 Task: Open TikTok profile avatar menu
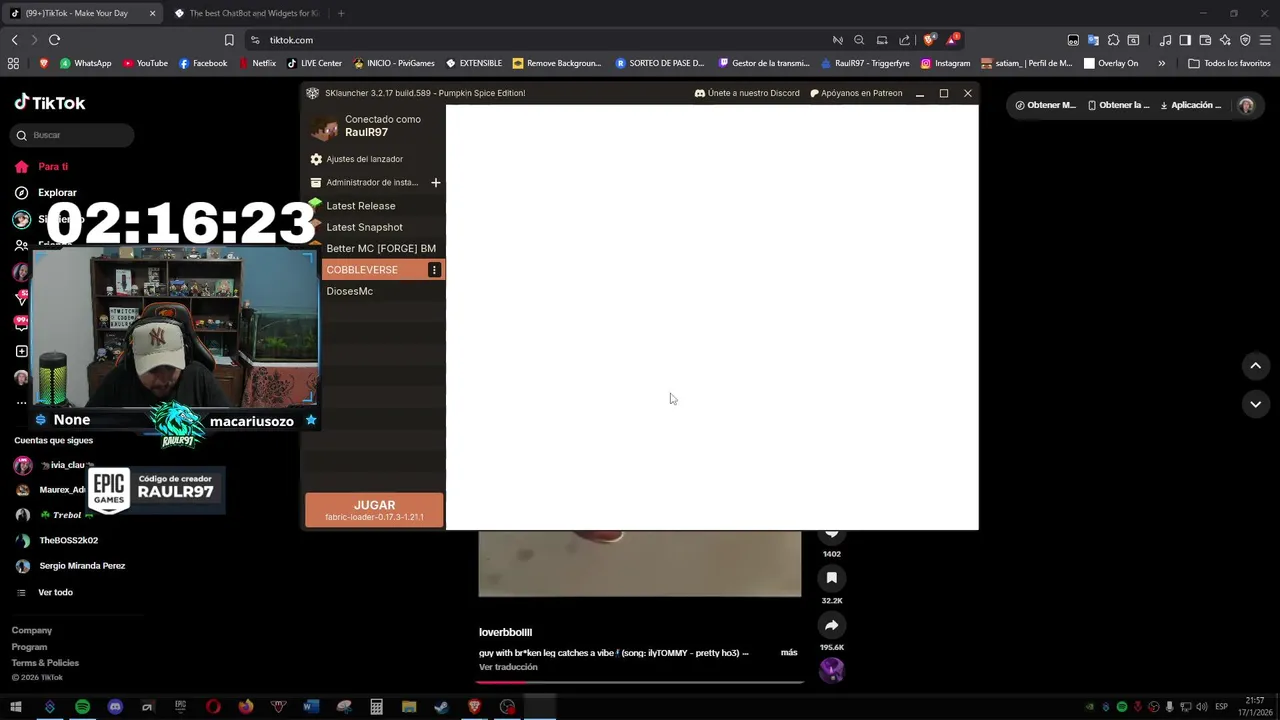1246,105
